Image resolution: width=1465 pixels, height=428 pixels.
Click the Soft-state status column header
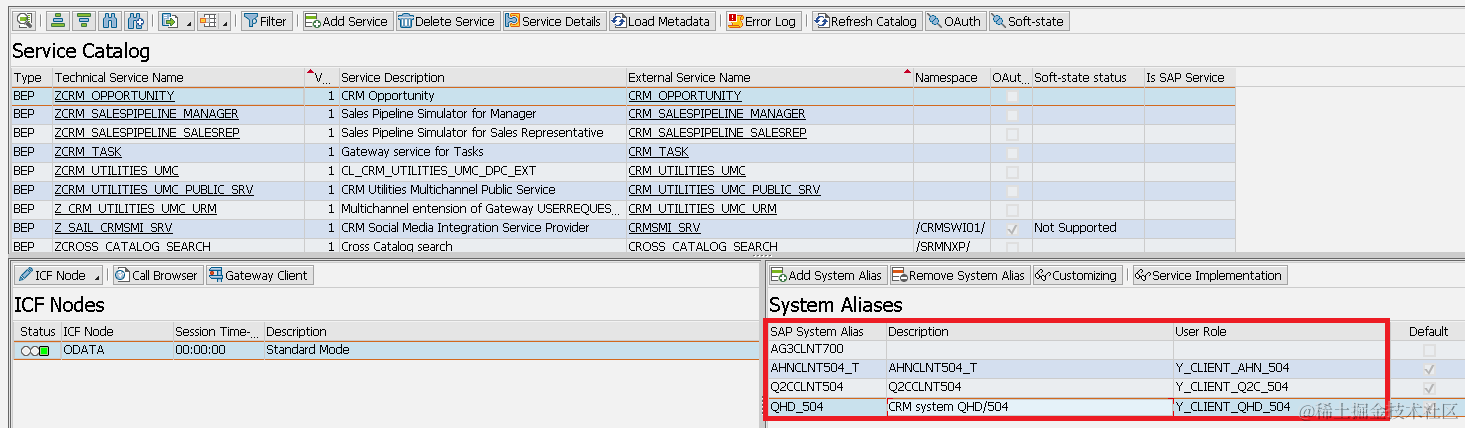click(x=1087, y=77)
